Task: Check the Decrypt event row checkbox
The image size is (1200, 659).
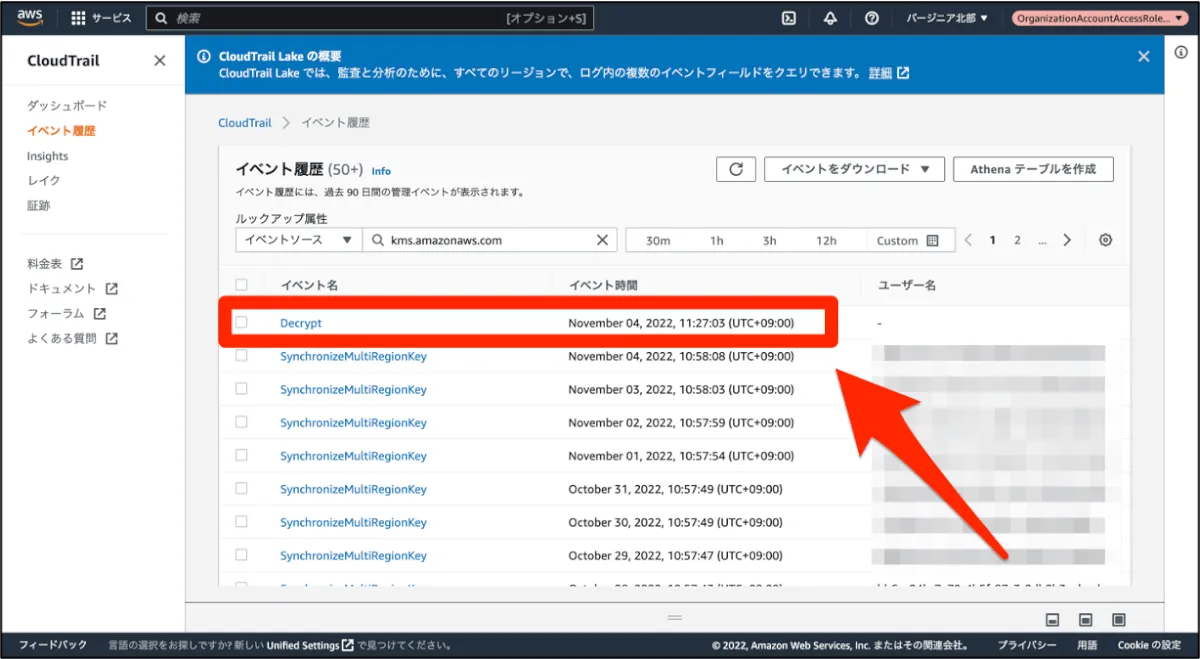Action: tap(241, 323)
